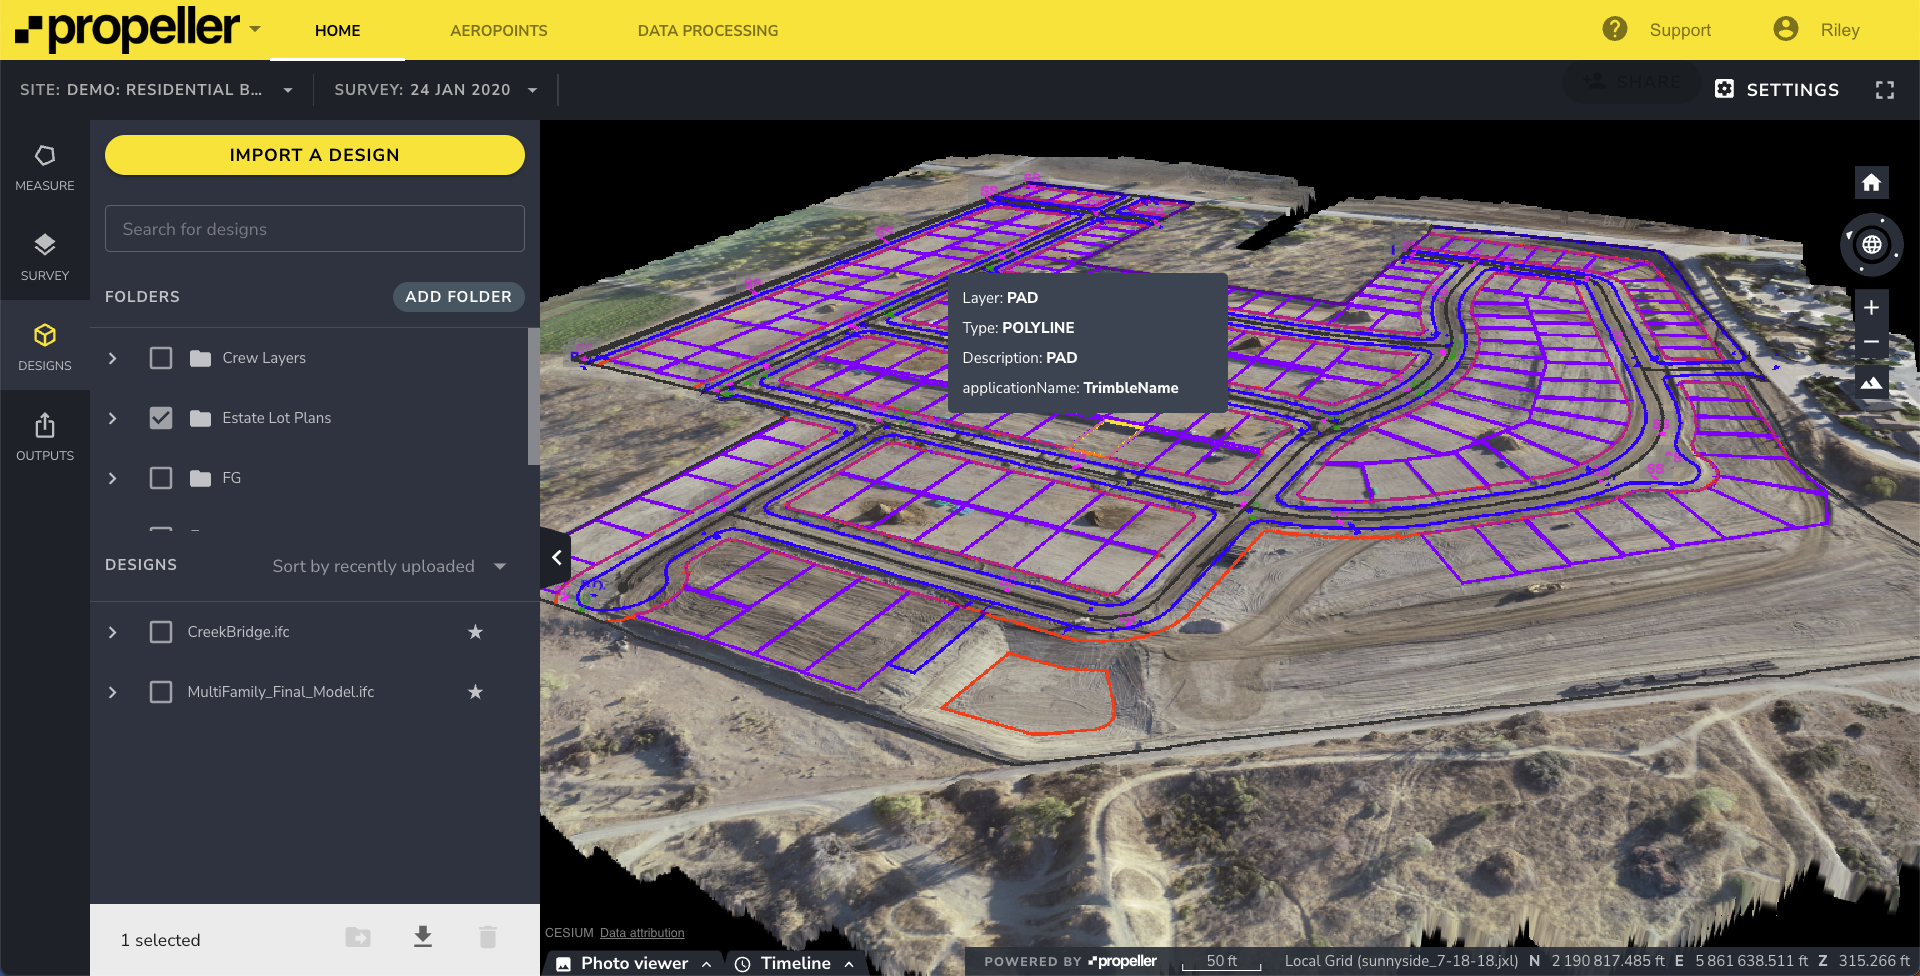Check the FG folder checkbox
This screenshot has height=976, width=1920.
tap(160, 478)
